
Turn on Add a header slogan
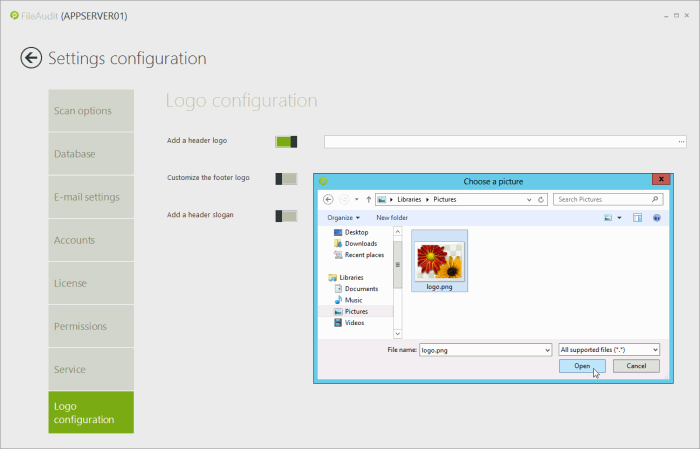tap(286, 215)
